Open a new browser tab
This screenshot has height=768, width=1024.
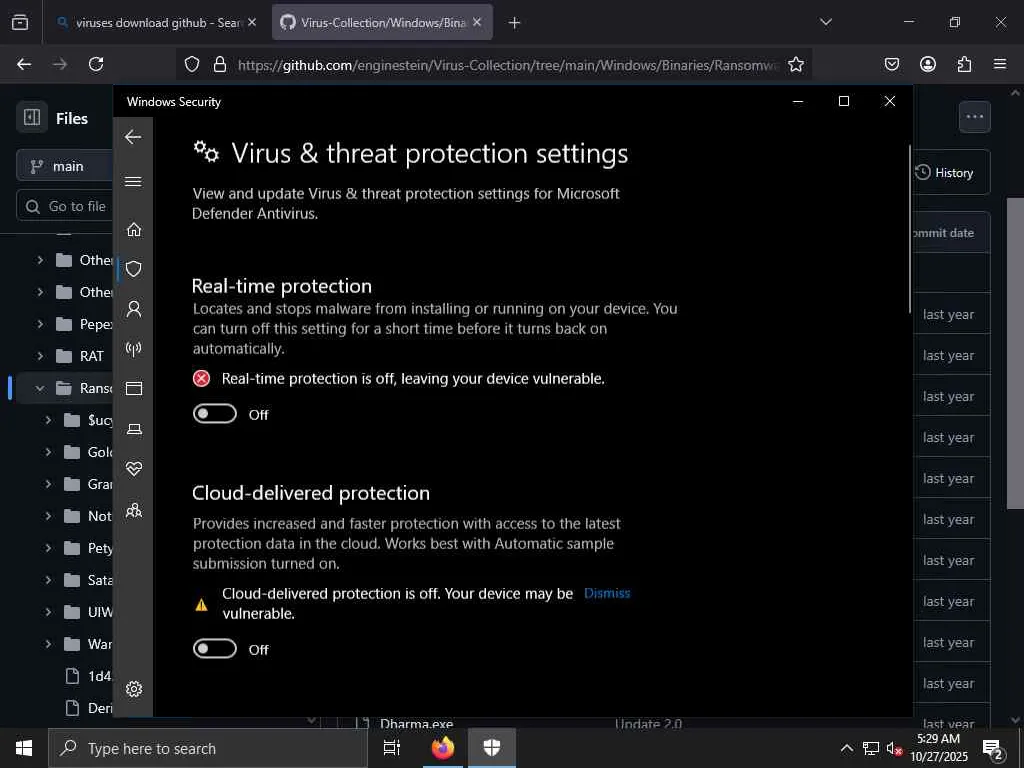click(514, 22)
